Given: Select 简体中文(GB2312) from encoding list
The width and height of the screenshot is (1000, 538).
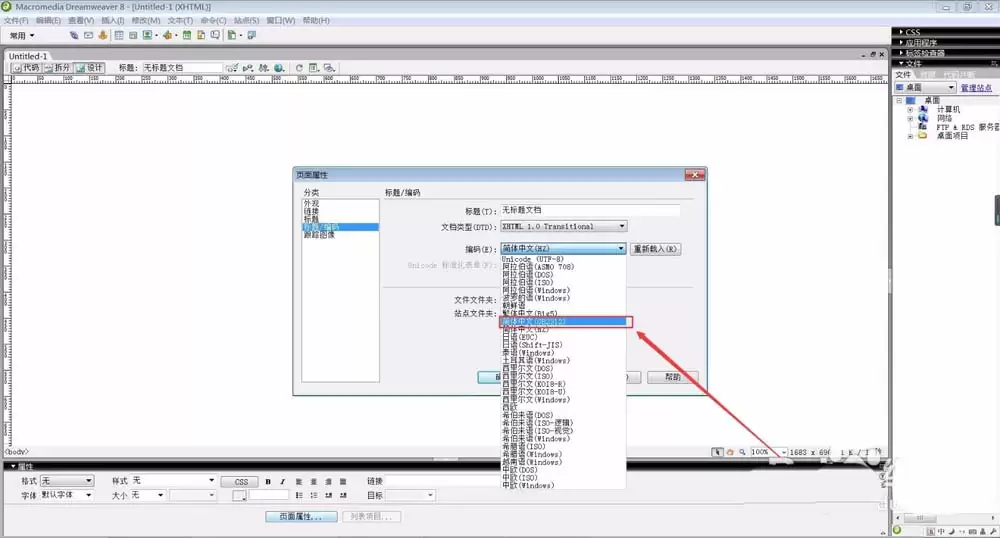Looking at the screenshot, I should tap(565, 322).
